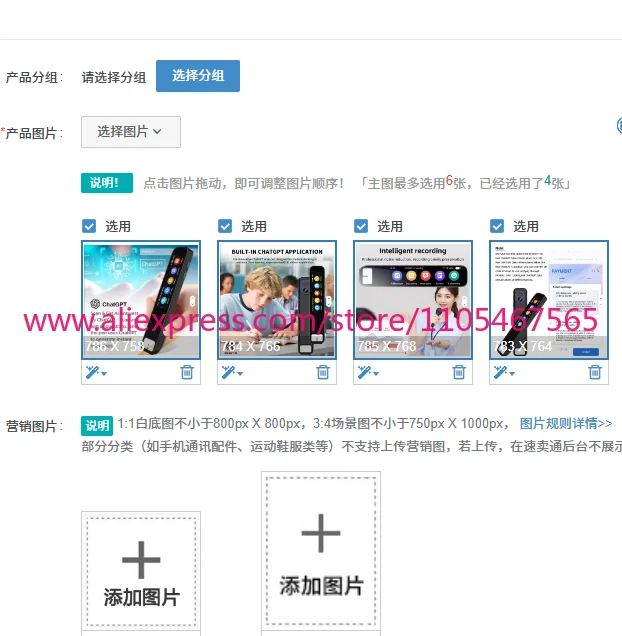Uncheck 选用 for the 785 X 768 image
This screenshot has height=636, width=622.
[x=361, y=226]
